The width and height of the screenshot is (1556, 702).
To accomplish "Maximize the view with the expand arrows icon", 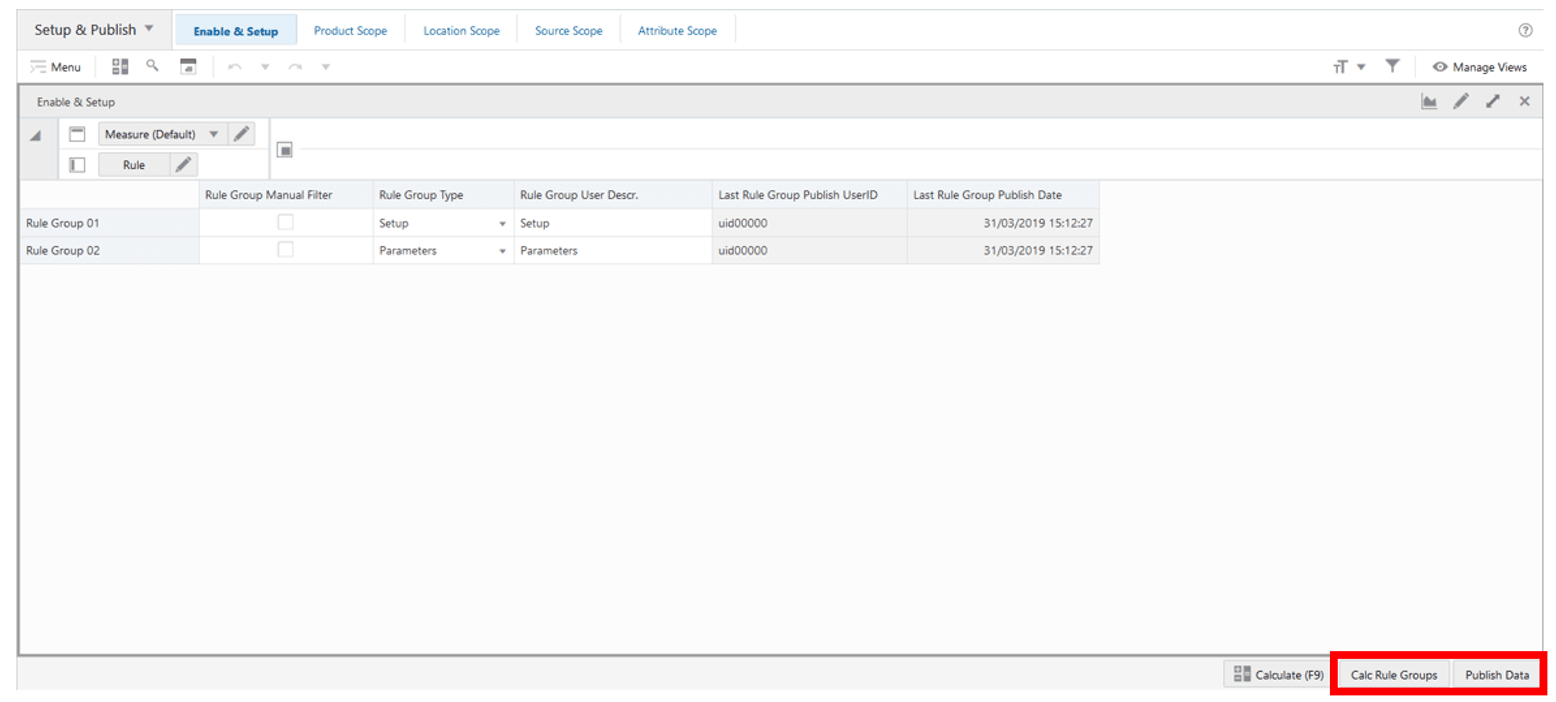I will [x=1493, y=101].
